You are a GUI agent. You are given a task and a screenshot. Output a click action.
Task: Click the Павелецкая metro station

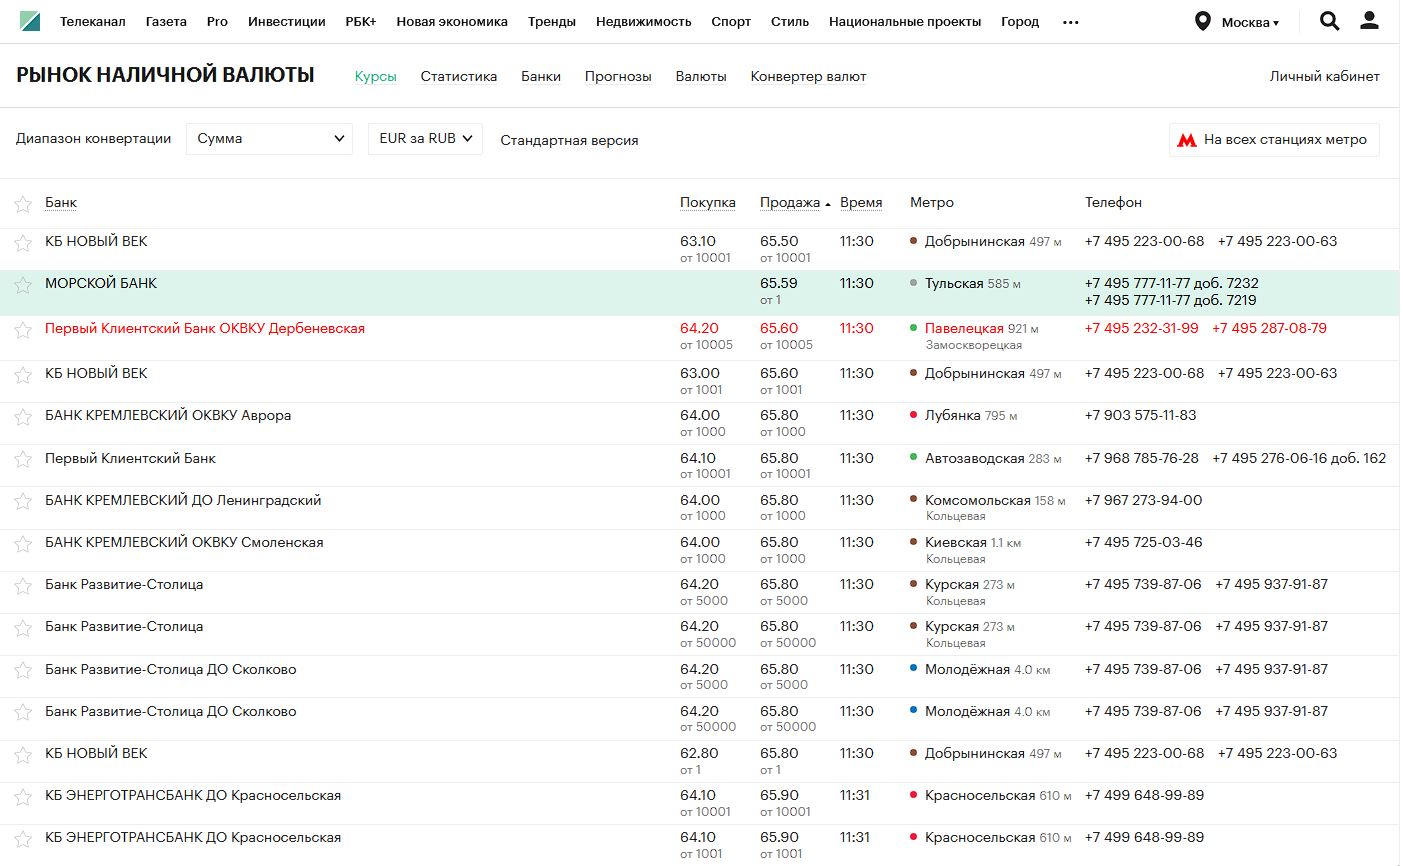coord(964,329)
